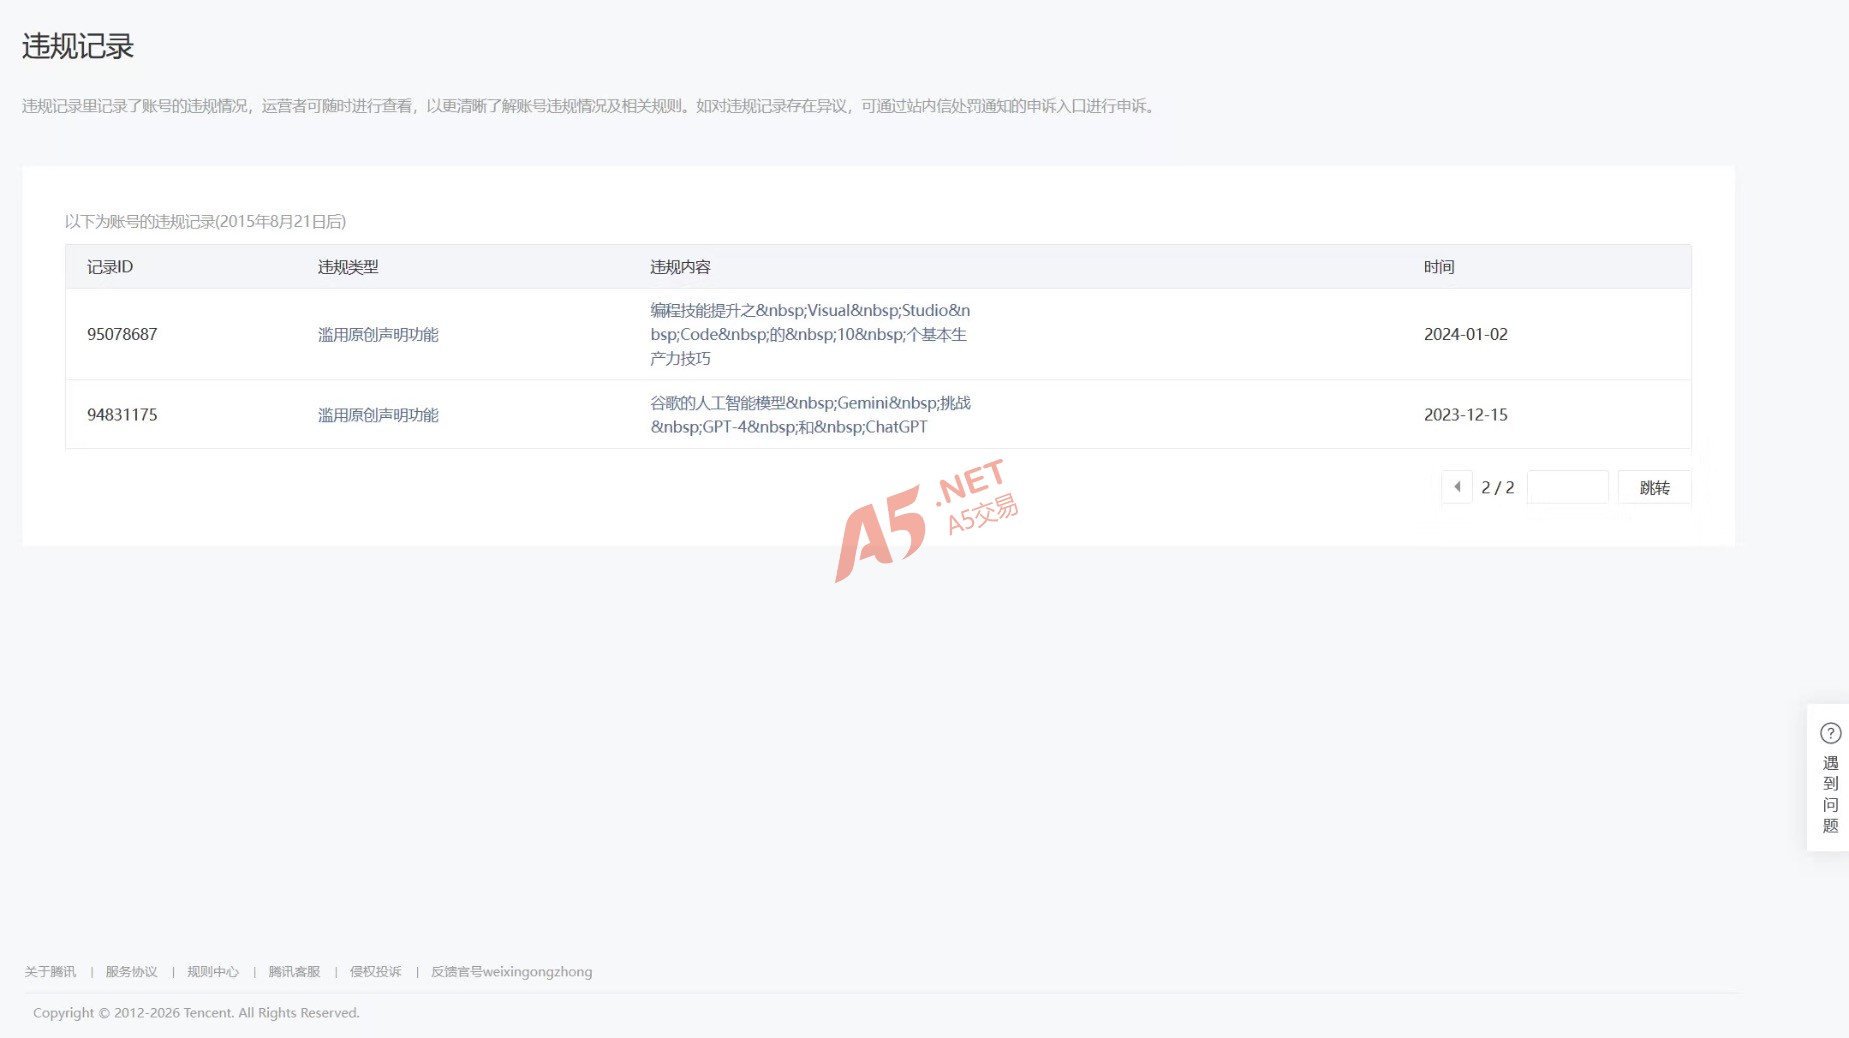The image size is (1849, 1038).
Task: Click 滥用原创声明功能 in the first row
Action: (x=378, y=334)
